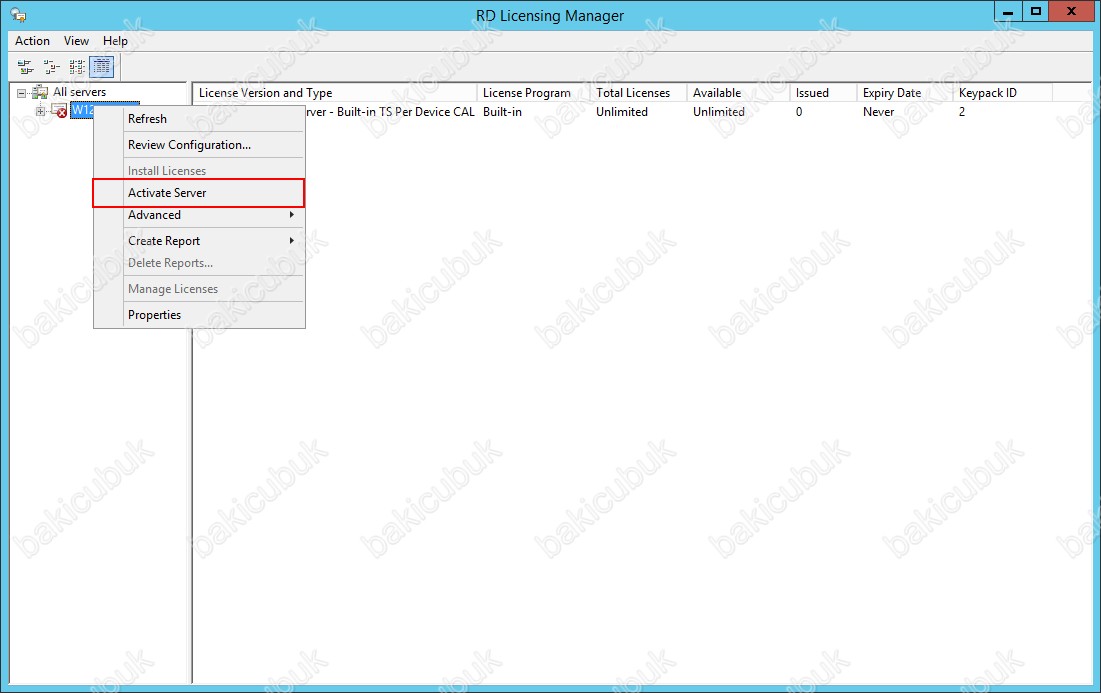Image resolution: width=1101 pixels, height=693 pixels.
Task: Close the RD Licensing Manager window
Action: point(1072,12)
